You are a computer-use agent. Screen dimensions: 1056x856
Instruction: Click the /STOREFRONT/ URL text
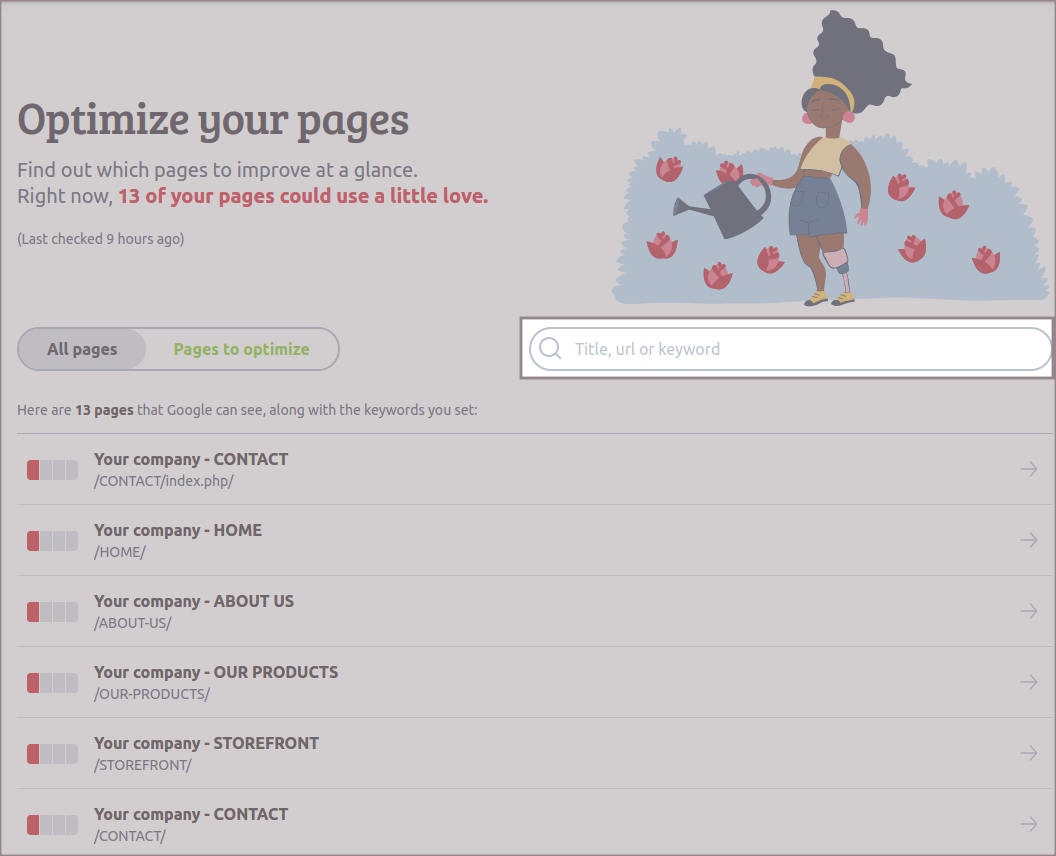click(x=142, y=765)
